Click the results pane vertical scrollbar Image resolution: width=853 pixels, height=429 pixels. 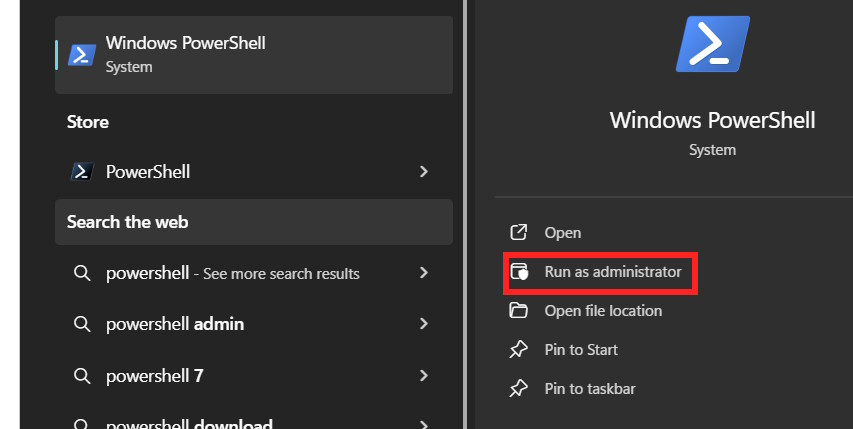[x=465, y=214]
